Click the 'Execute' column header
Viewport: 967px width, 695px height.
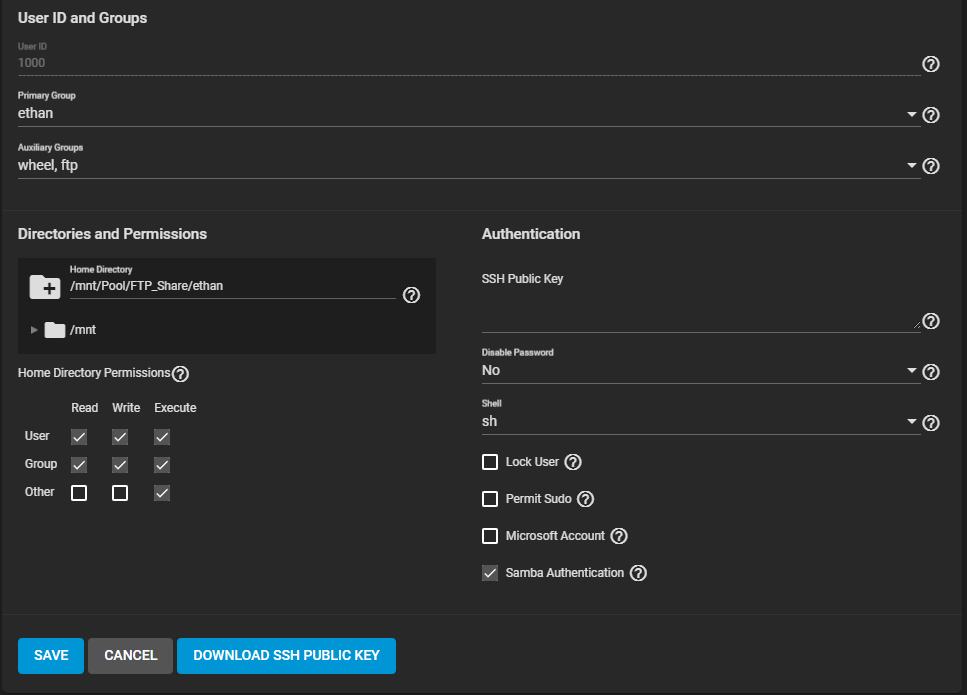pos(175,408)
